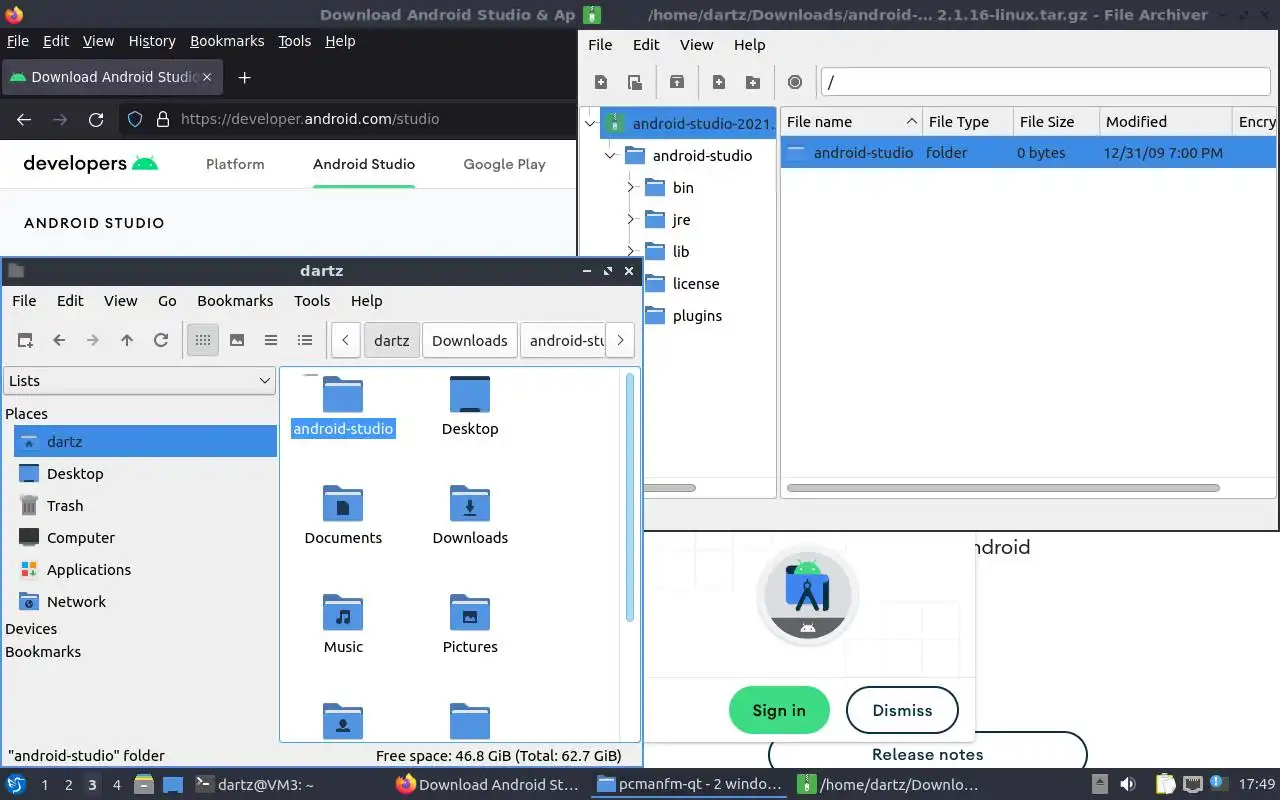Click horizontal scrollbar under archive tree
1280x800 pixels.
(670, 488)
